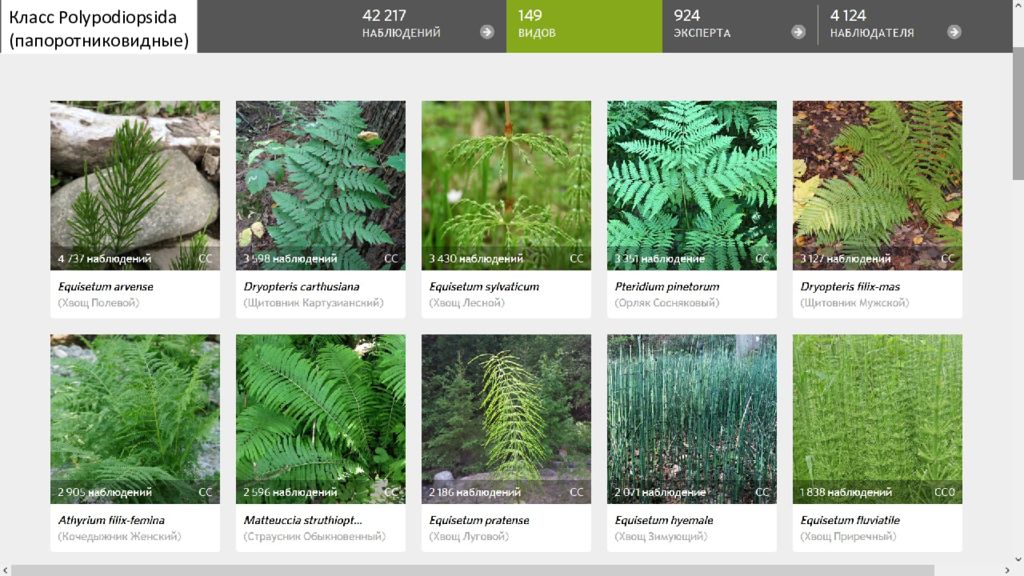The image size is (1024, 576).
Task: Select the Equisetum hyemale photo thumbnail
Action: tap(692, 419)
